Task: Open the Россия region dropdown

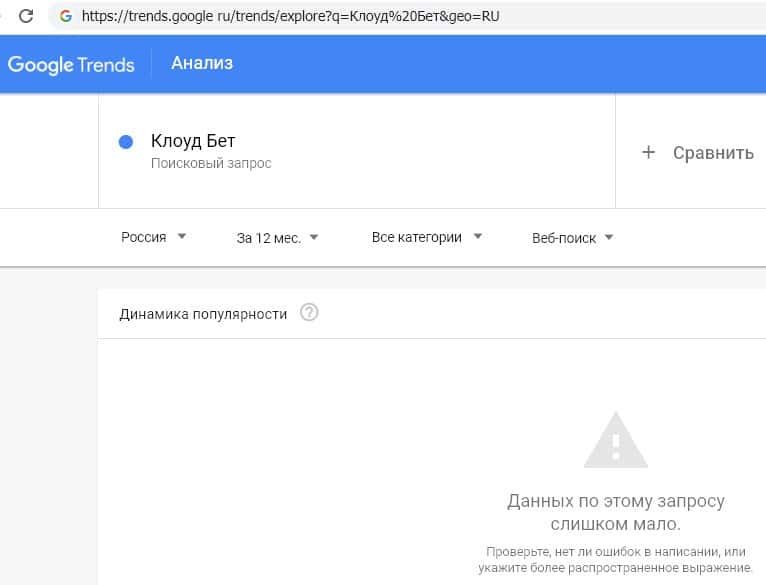Action: [x=154, y=237]
